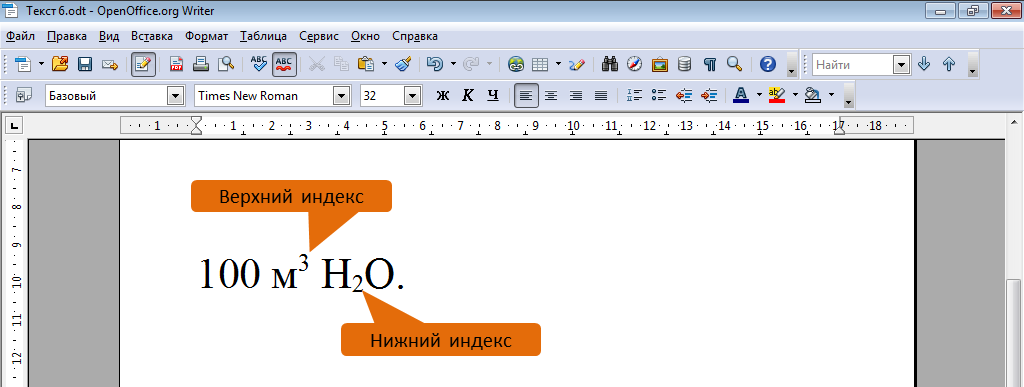Find Previous up arrow icon
Screen dimensions: 1024x387
click(949, 64)
